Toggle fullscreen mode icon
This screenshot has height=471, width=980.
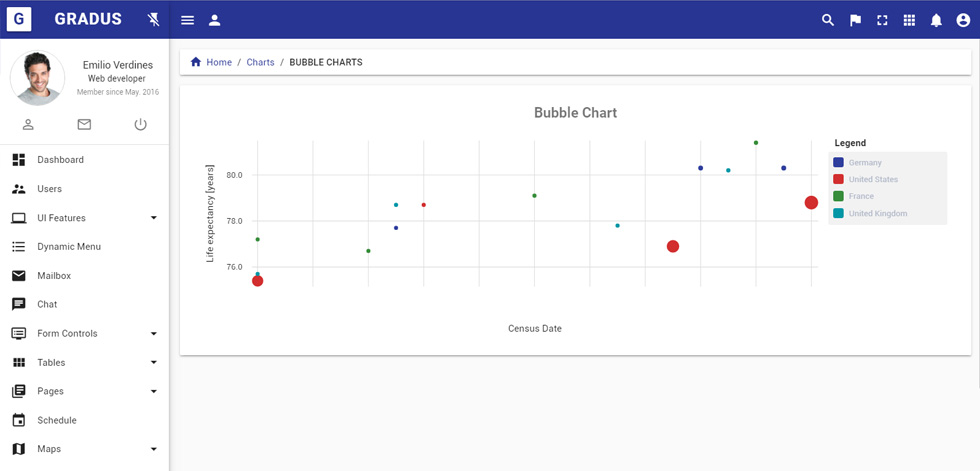click(882, 20)
